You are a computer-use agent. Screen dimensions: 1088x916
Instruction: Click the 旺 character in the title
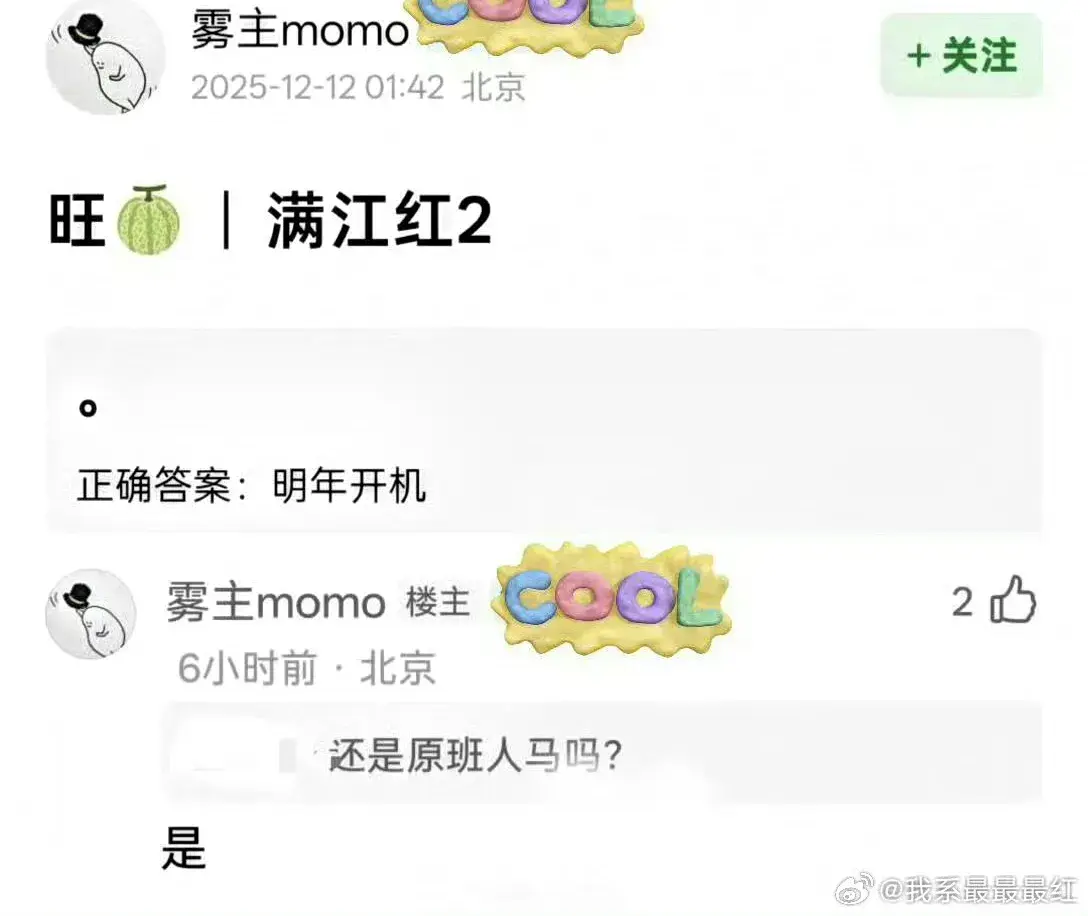[x=77, y=220]
